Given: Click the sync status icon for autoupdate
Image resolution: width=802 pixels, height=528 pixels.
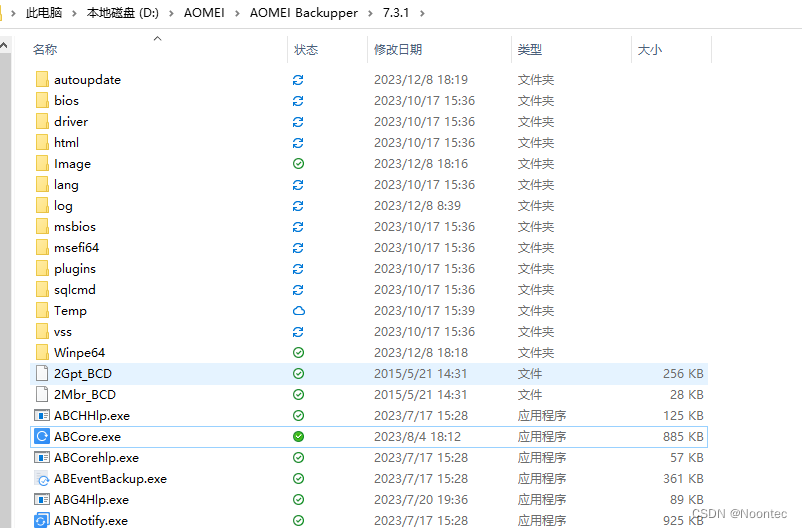Looking at the screenshot, I should coord(298,80).
